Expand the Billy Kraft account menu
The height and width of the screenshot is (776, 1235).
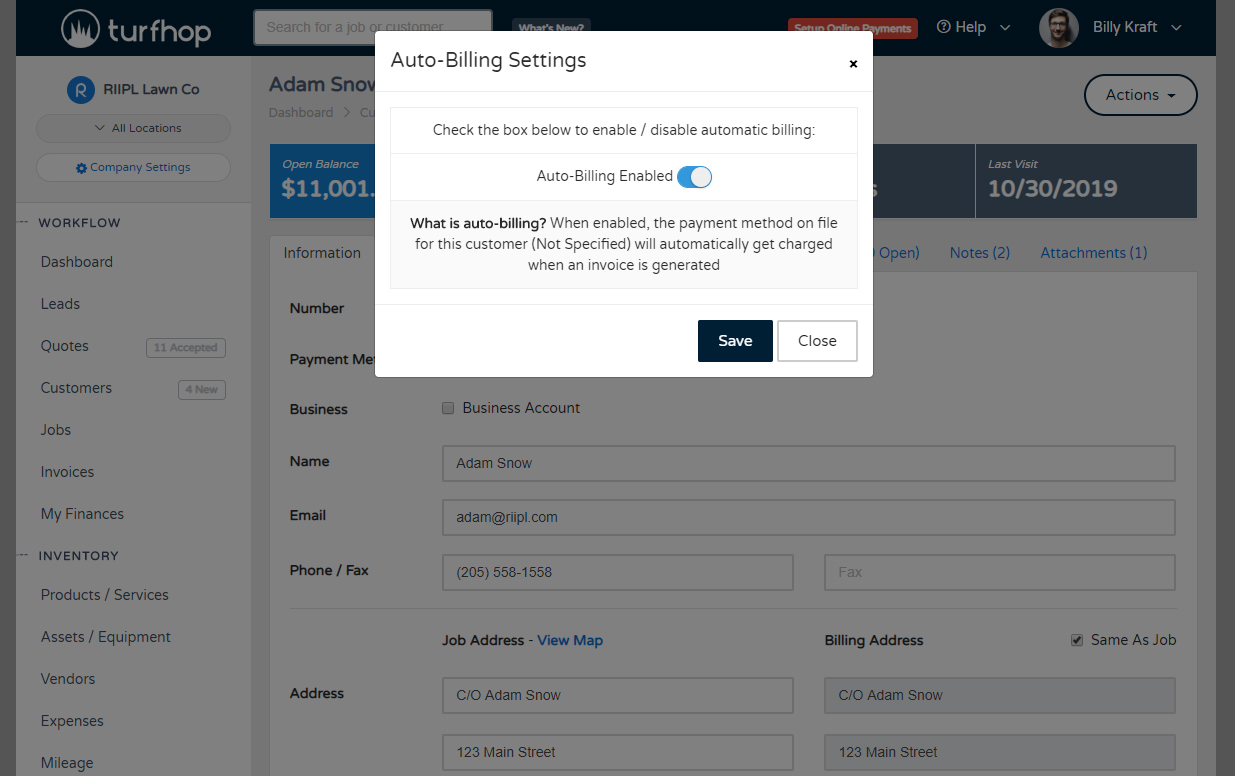tap(1176, 27)
